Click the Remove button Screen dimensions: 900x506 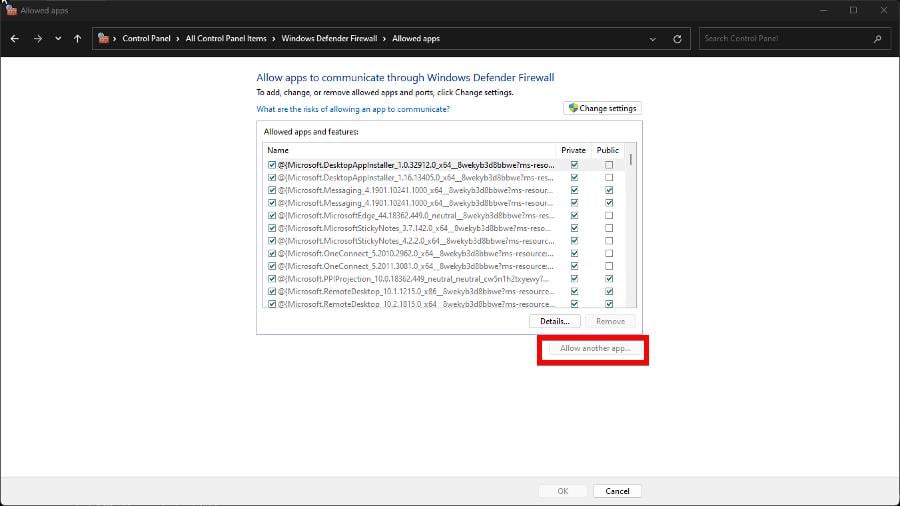610,321
